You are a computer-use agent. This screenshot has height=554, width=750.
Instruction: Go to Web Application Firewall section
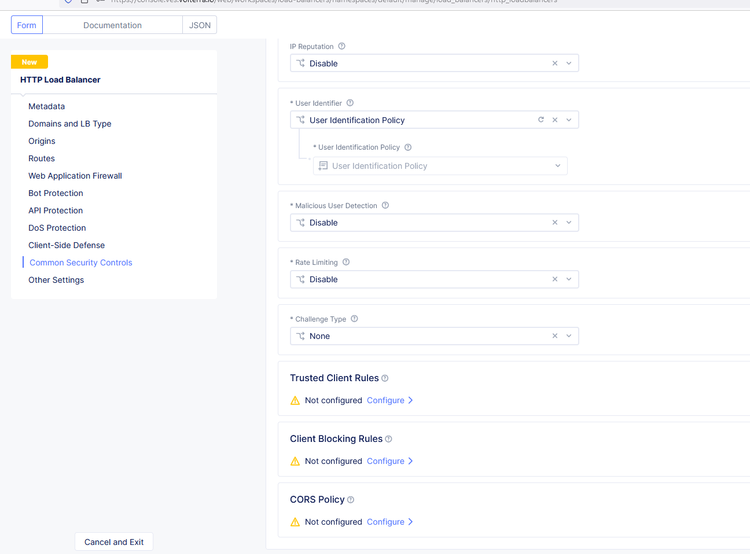point(75,176)
